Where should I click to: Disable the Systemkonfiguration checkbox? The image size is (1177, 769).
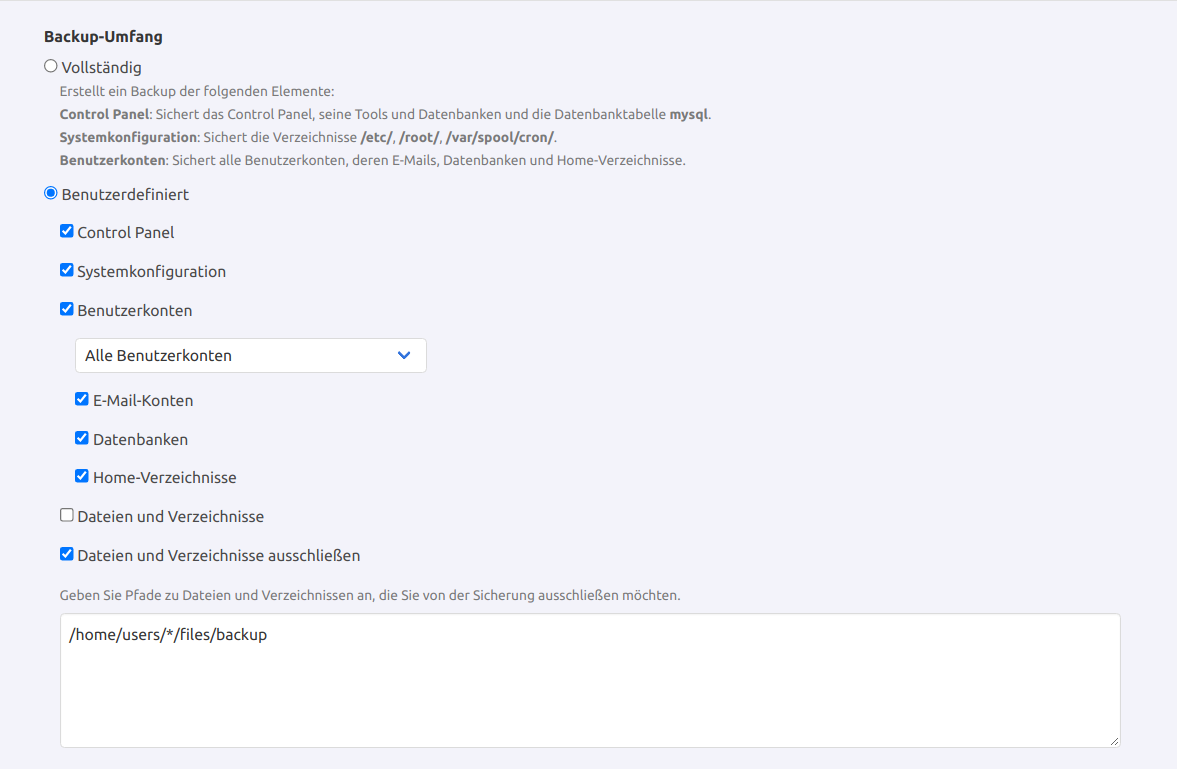(x=67, y=270)
